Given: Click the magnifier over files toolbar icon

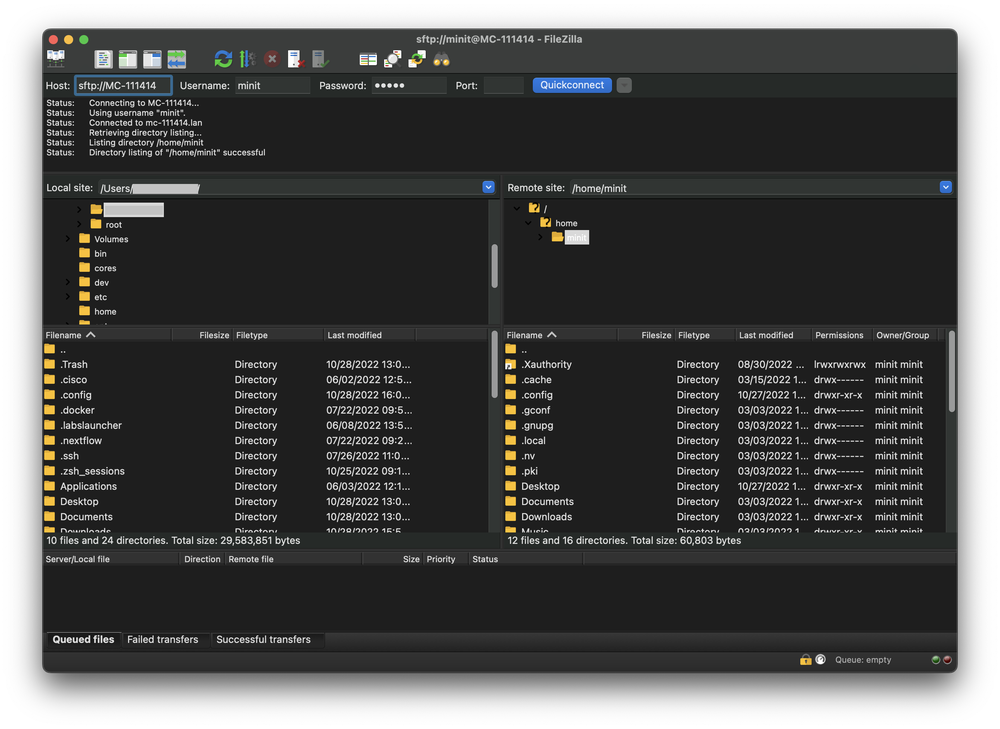Looking at the screenshot, I should (x=392, y=59).
